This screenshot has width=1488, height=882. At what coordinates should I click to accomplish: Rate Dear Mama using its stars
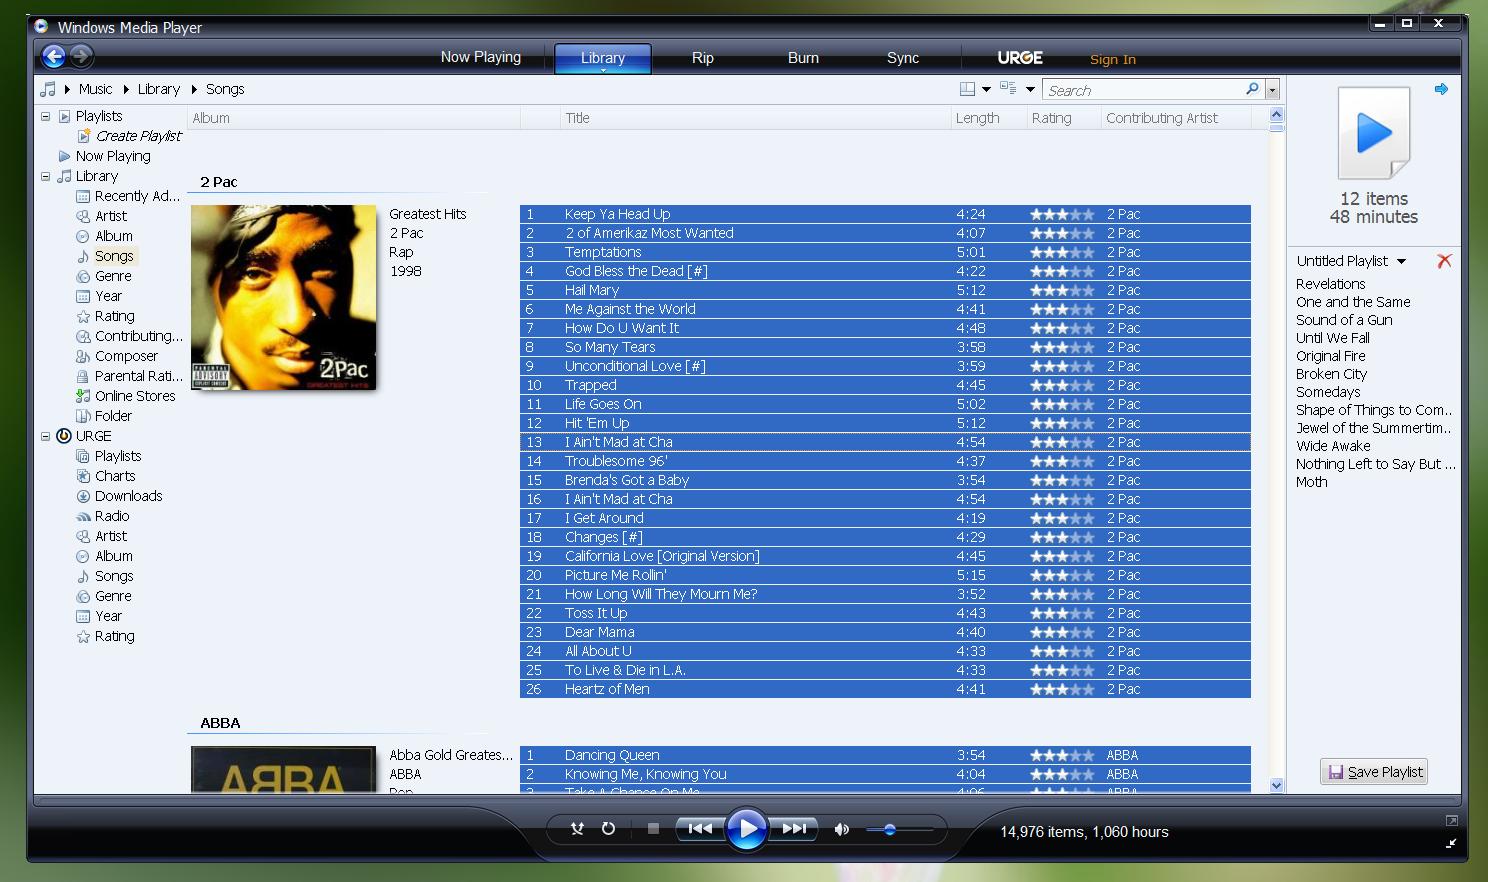pos(1062,632)
